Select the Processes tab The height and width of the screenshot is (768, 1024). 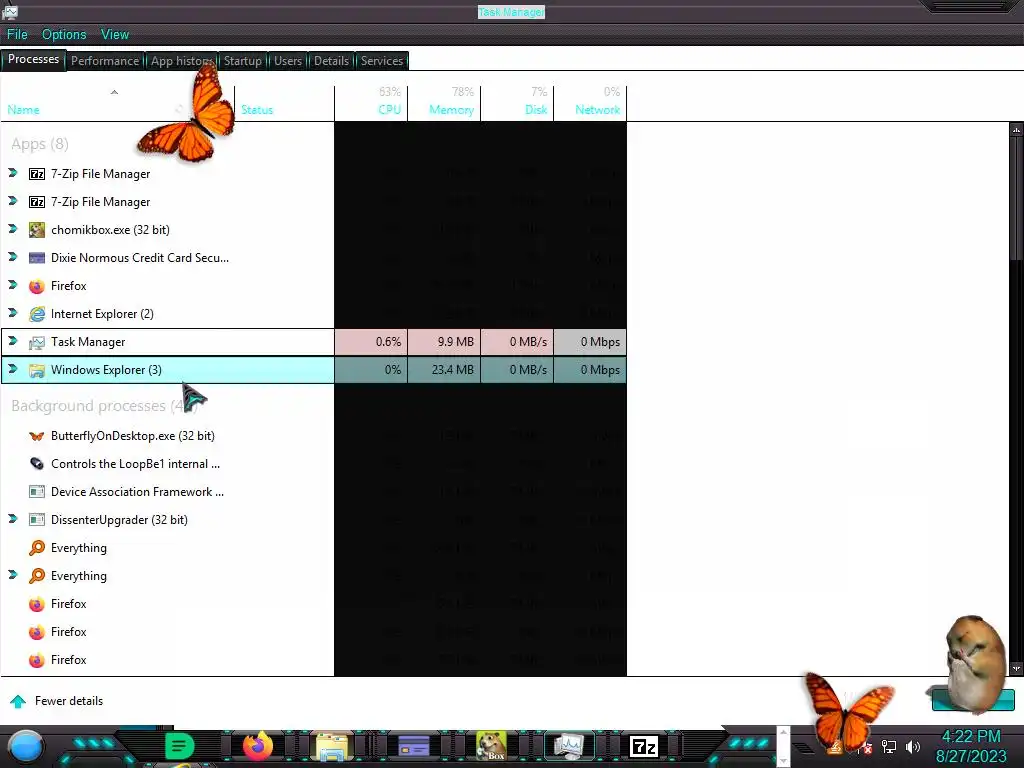[x=33, y=59]
